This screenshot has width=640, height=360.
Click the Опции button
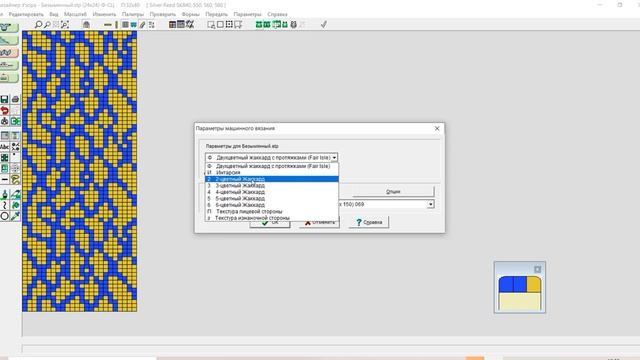pyautogui.click(x=393, y=191)
